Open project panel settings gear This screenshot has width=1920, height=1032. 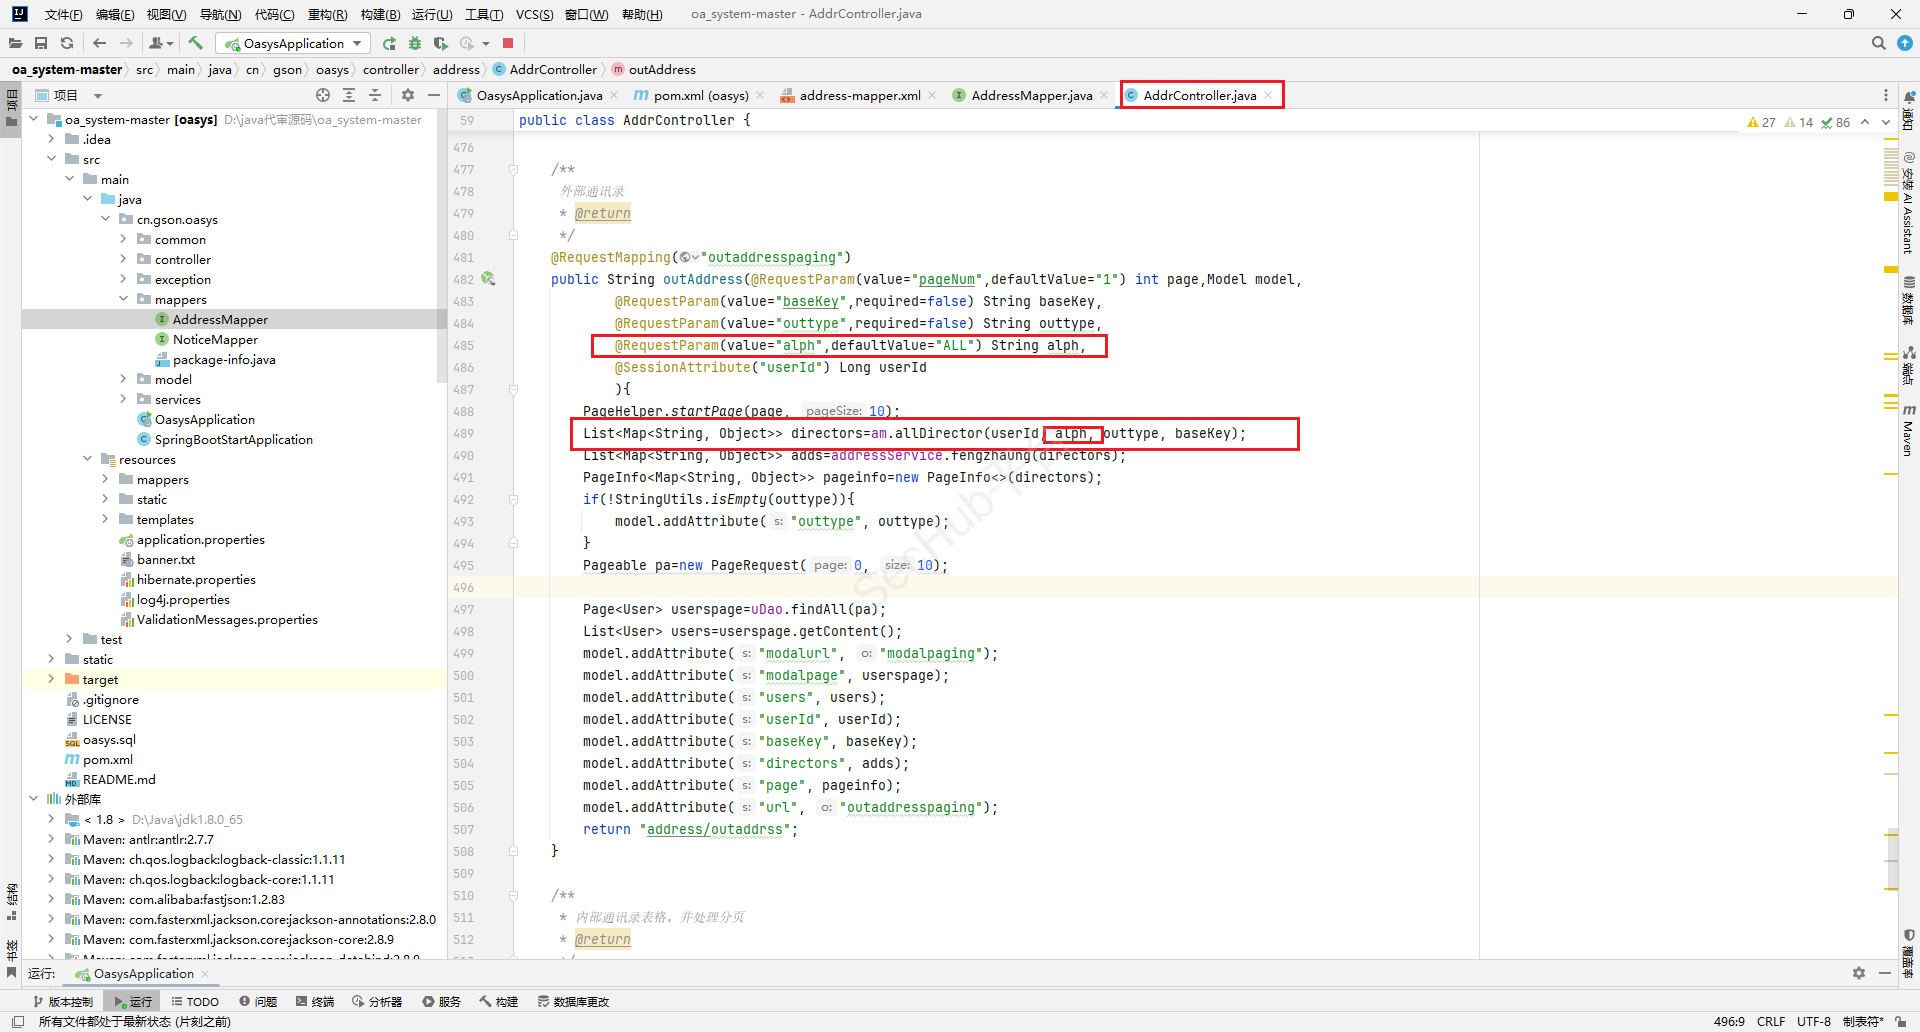[x=408, y=95]
